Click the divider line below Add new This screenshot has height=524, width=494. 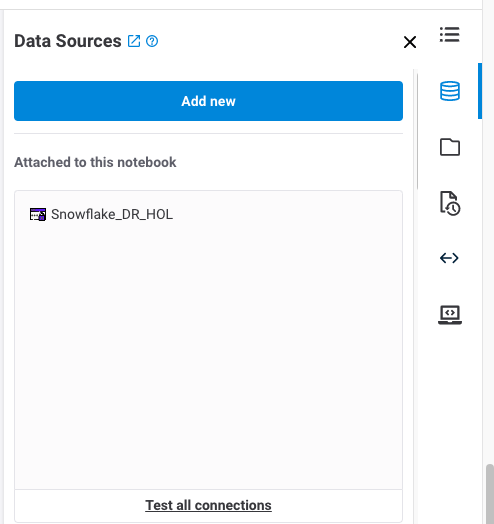[x=208, y=133]
